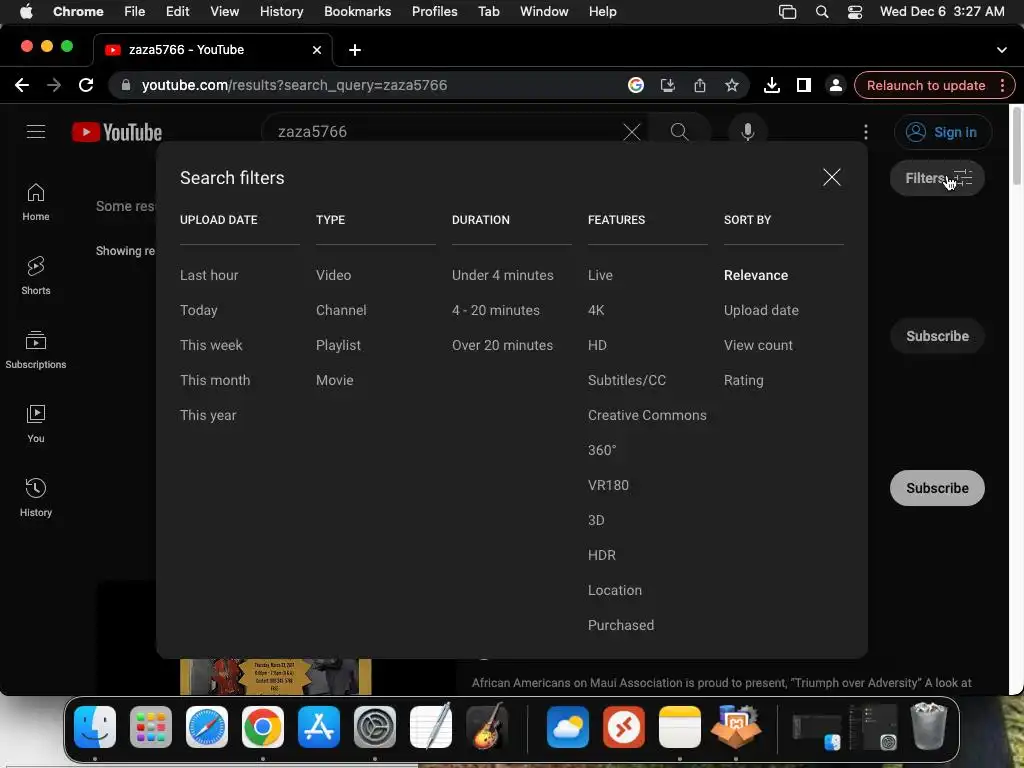
Task: Go back with browser back arrow
Action: (22, 86)
